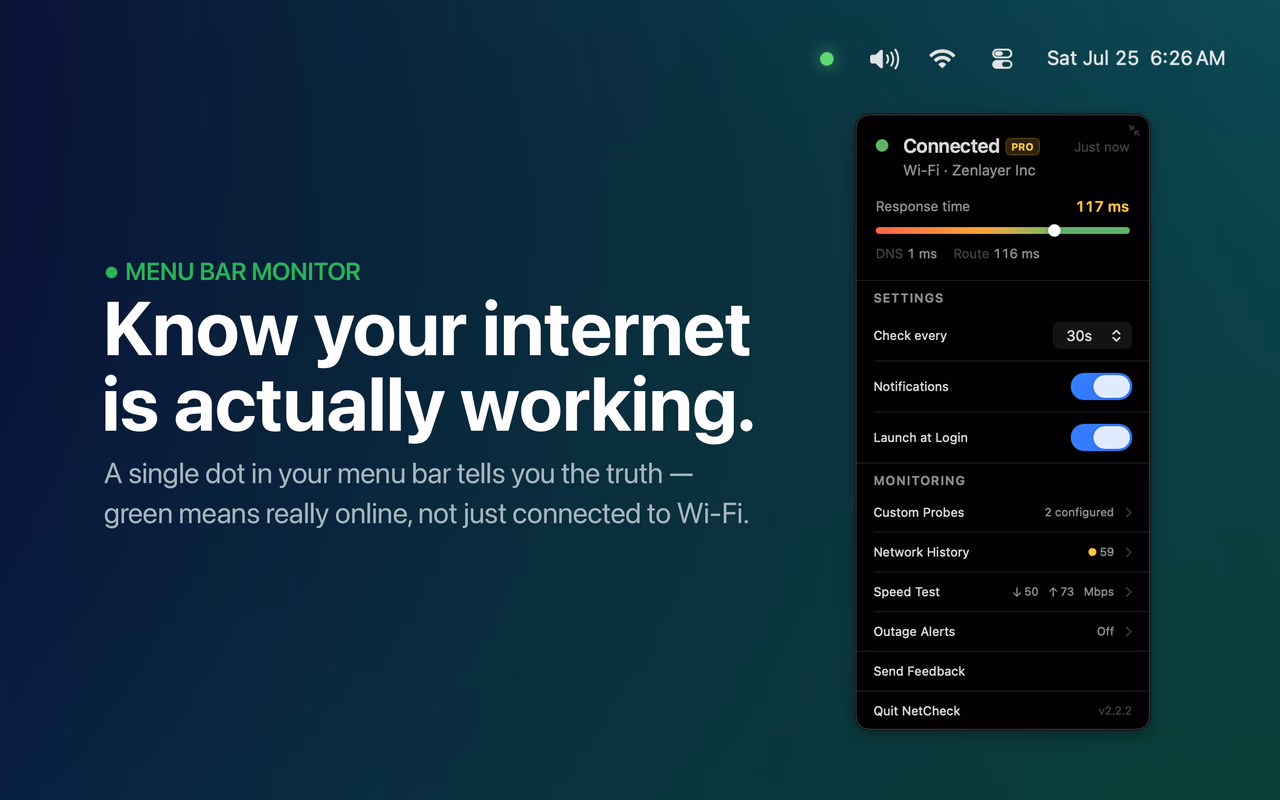Toggle the Notifications switch
The image size is (1280, 800).
(x=1101, y=387)
